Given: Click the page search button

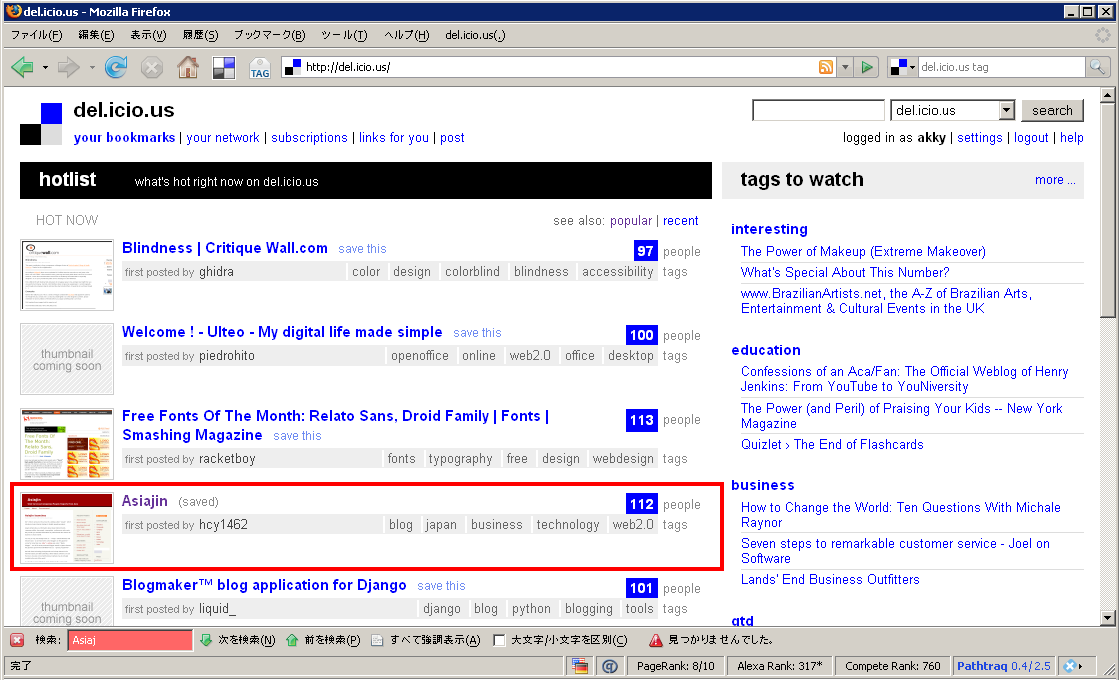Looking at the screenshot, I should point(1052,111).
